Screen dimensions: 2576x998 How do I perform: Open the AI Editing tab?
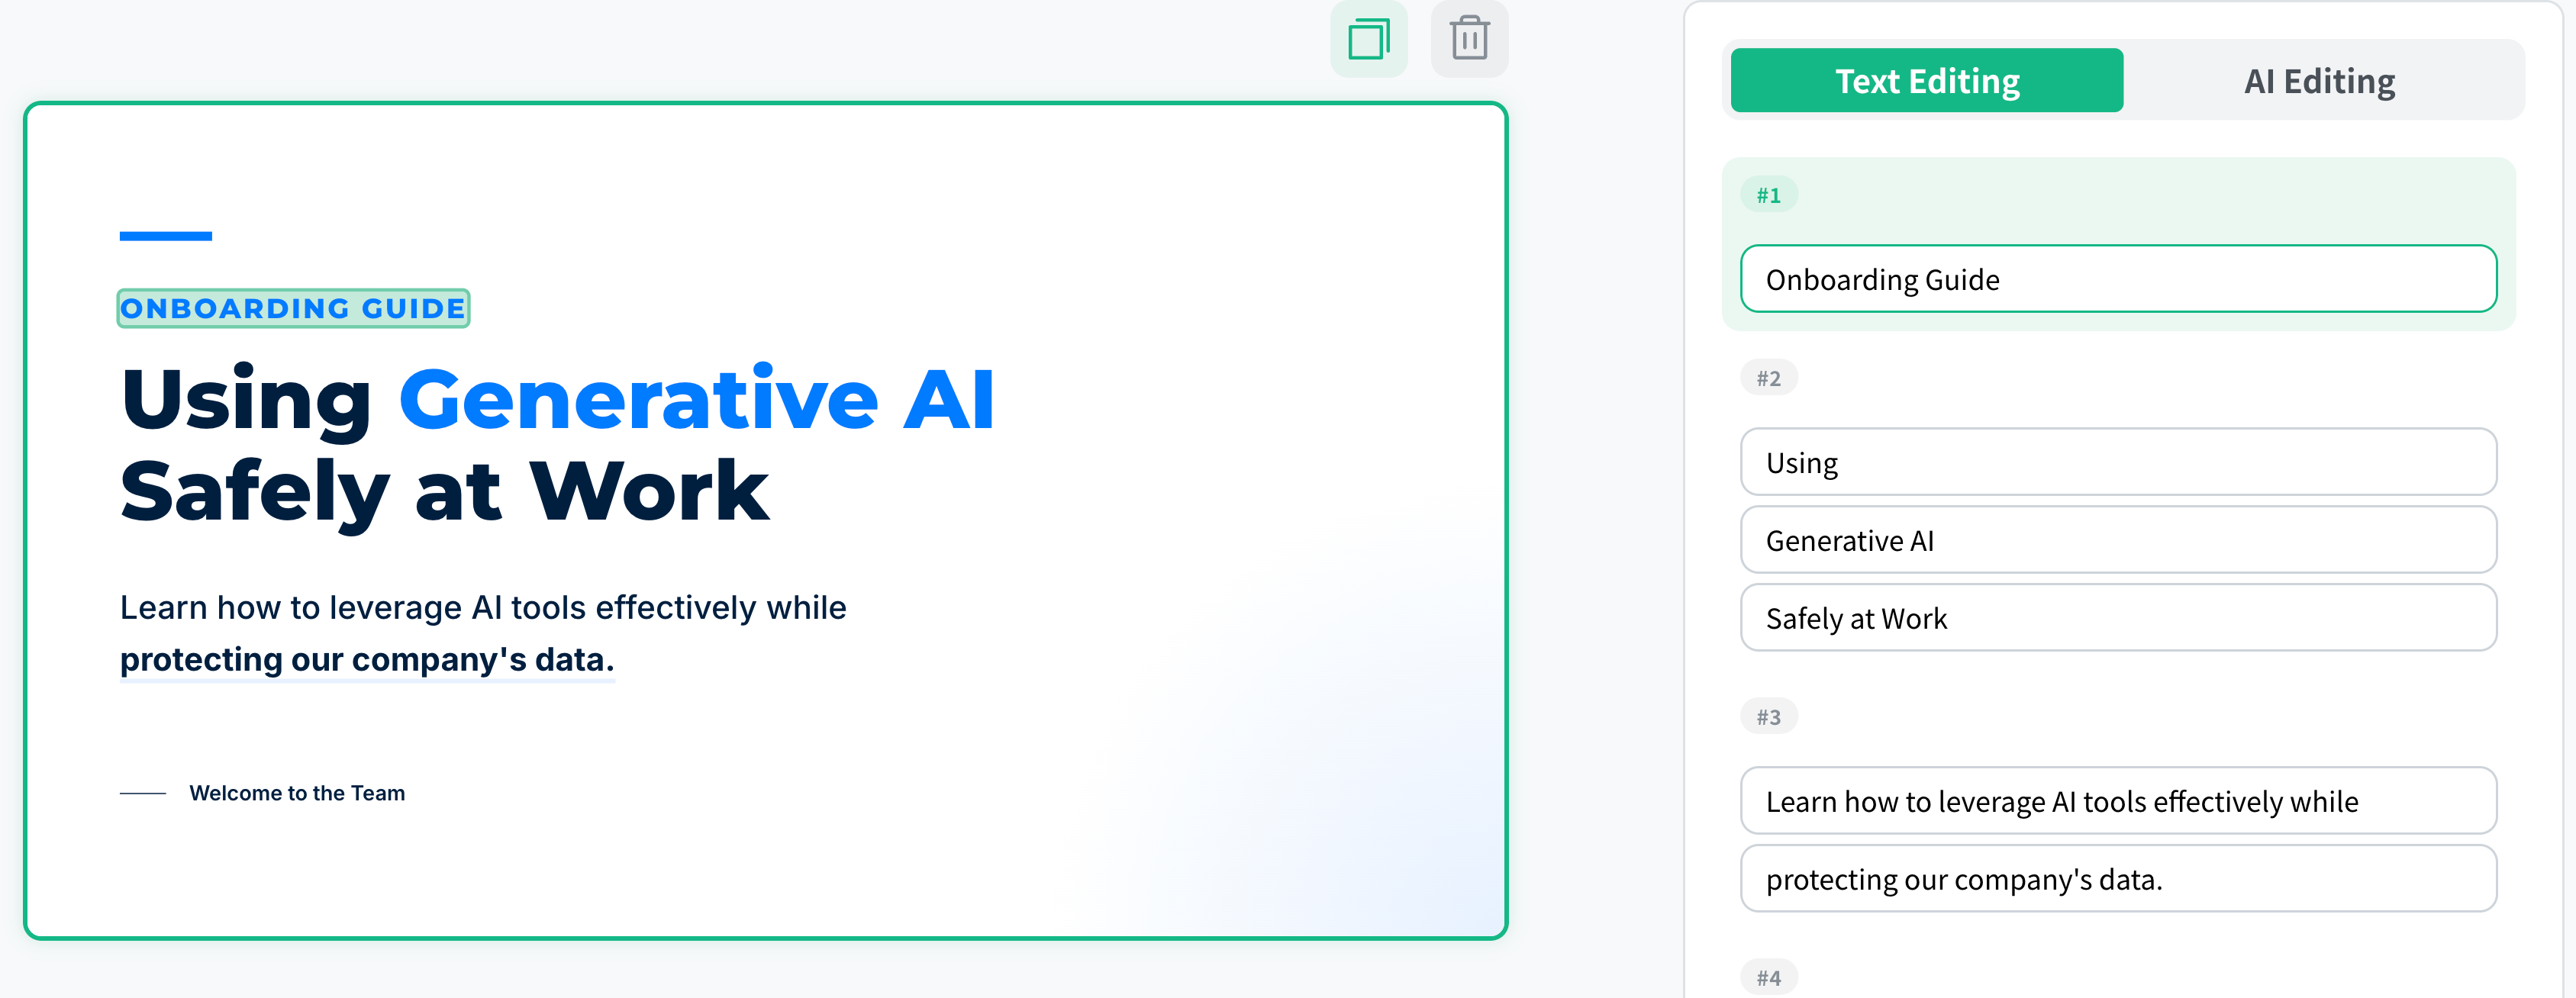coord(2319,81)
